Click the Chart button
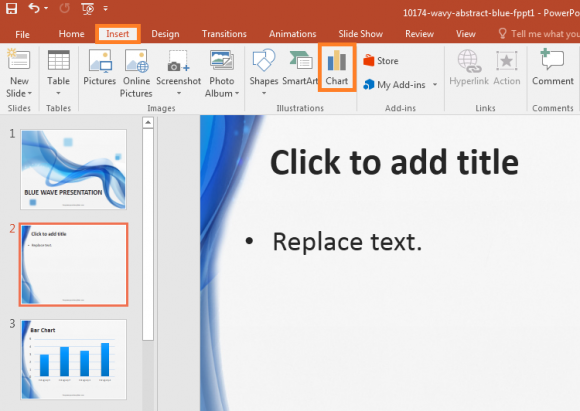 (337, 67)
